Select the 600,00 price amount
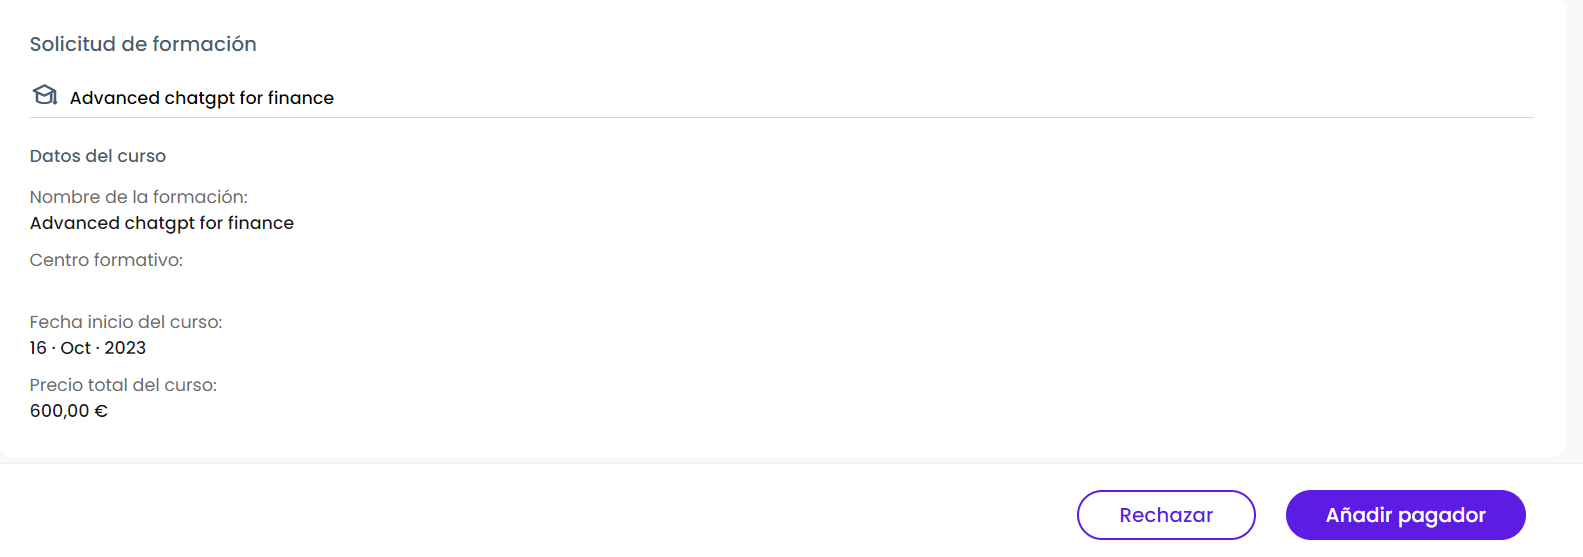 (x=60, y=411)
